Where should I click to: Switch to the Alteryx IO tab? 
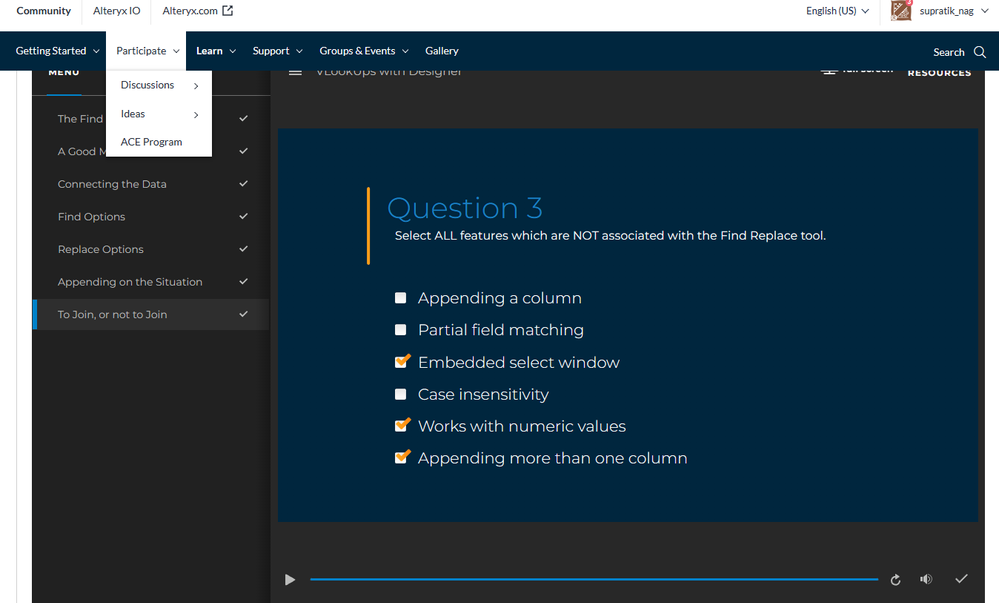(117, 10)
